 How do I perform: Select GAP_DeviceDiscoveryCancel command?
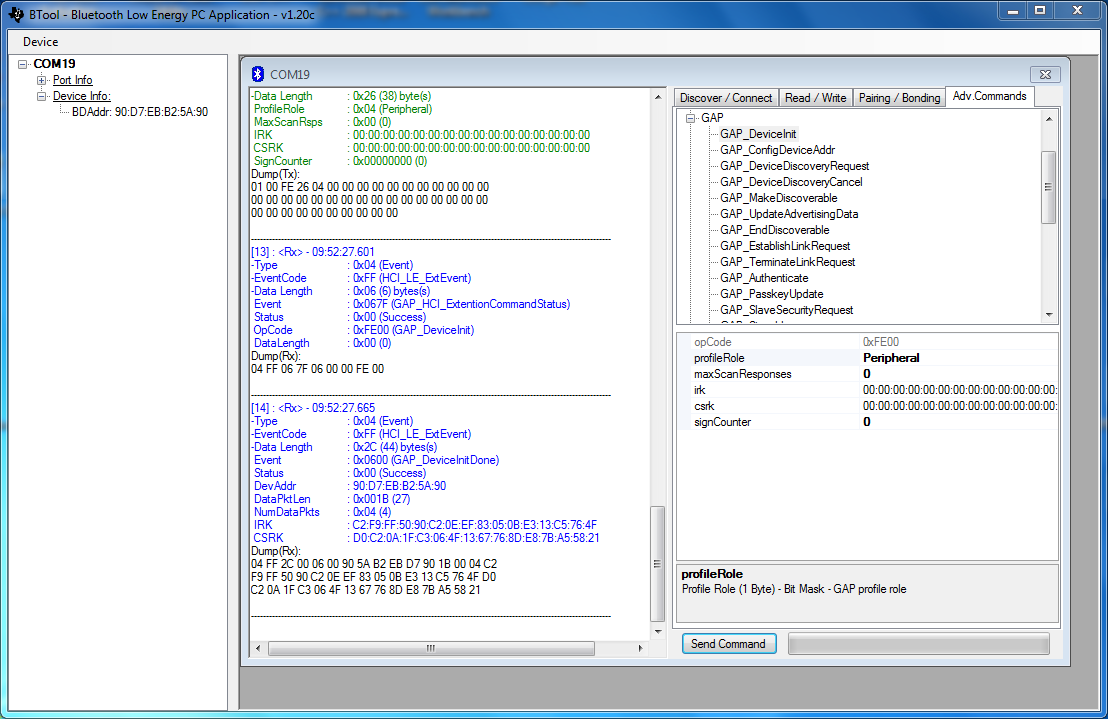click(791, 182)
